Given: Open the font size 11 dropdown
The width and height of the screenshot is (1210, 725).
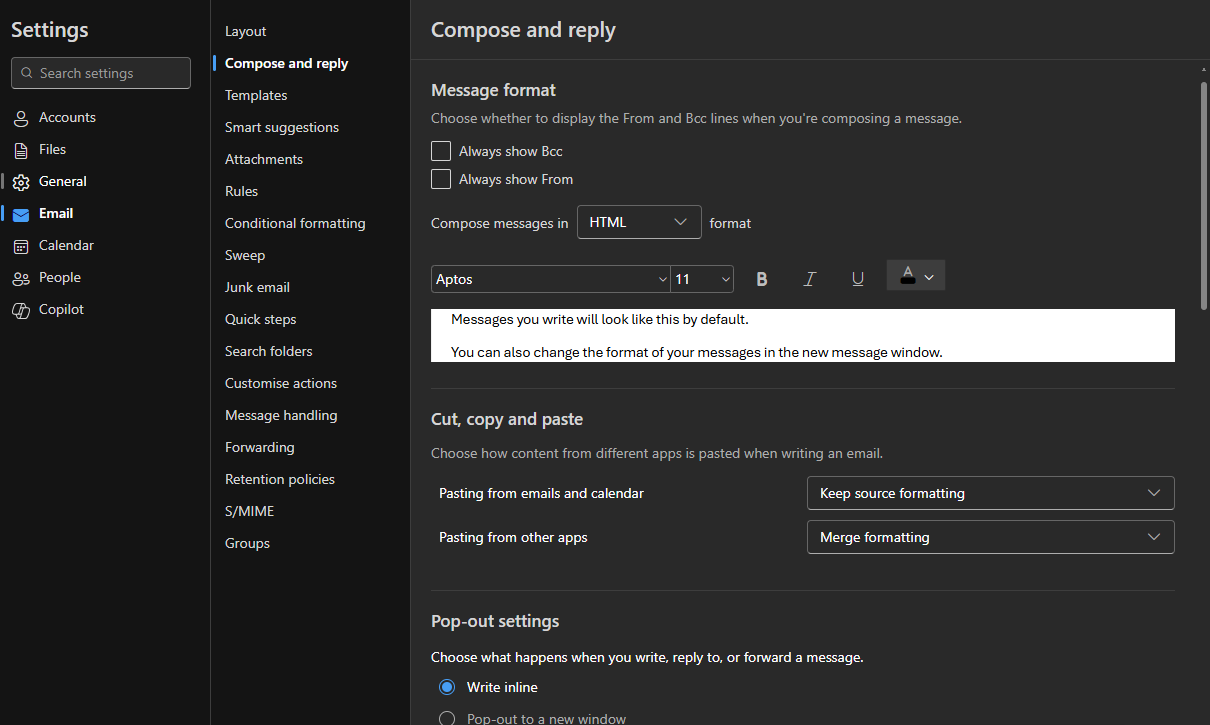Looking at the screenshot, I should (702, 279).
